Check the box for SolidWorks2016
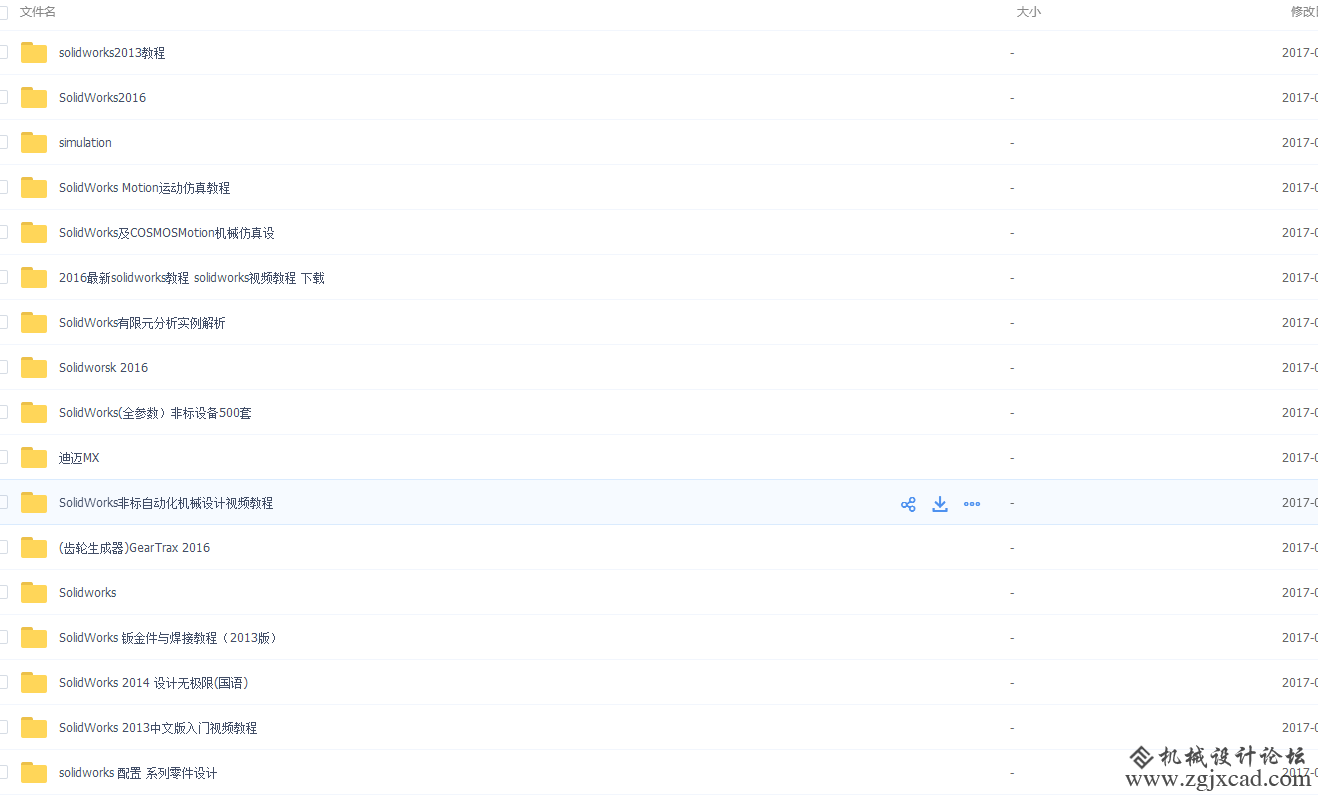The height and width of the screenshot is (800, 1318). pyautogui.click(x=3, y=97)
